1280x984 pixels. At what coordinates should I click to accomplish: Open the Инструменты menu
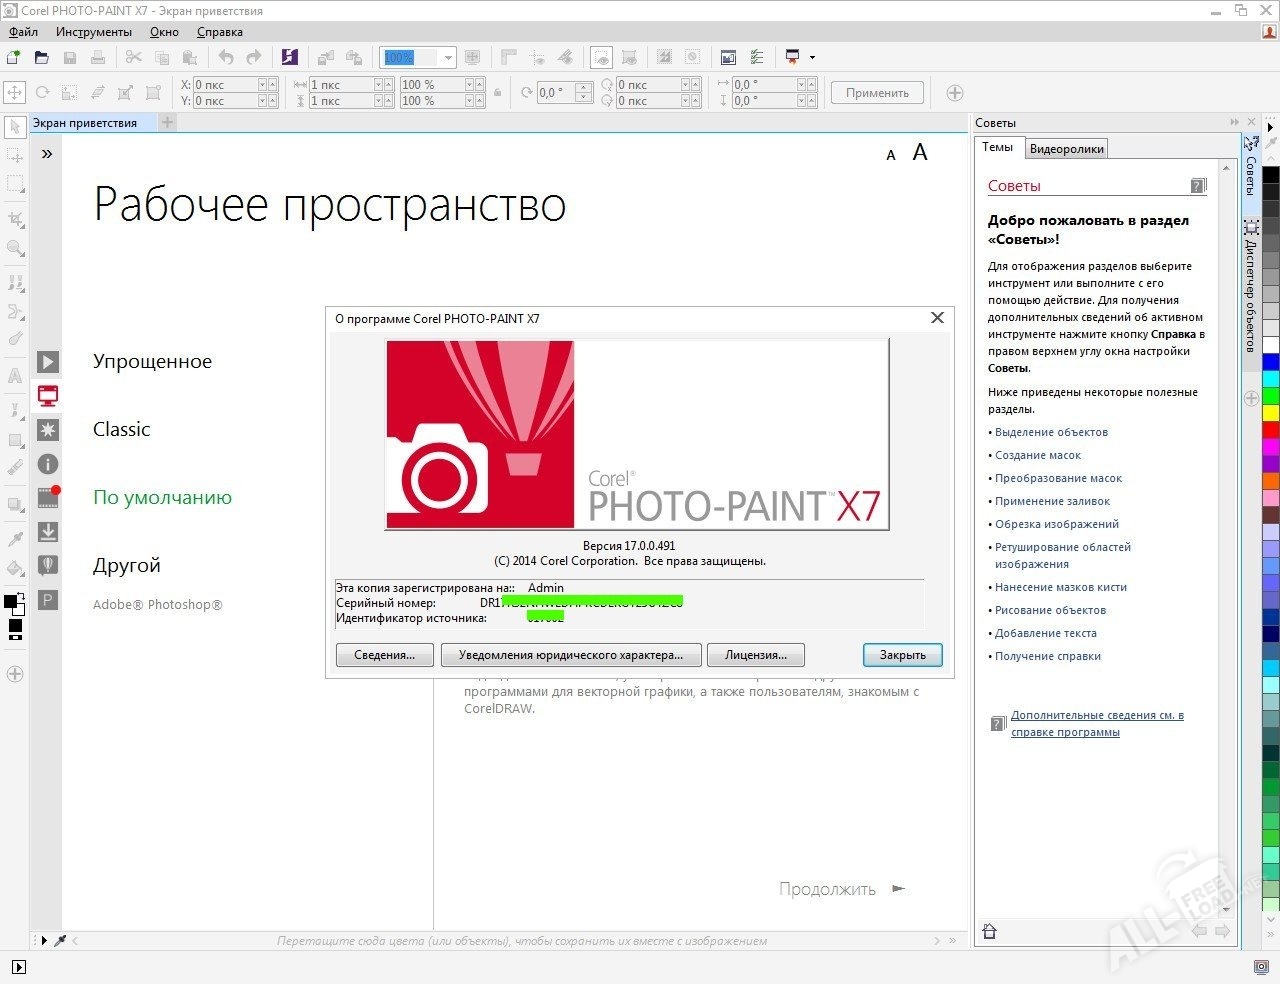coord(94,32)
